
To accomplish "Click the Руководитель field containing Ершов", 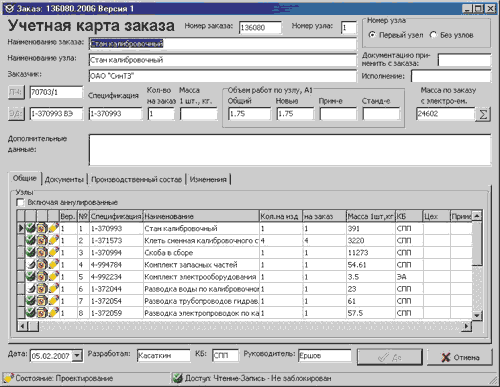I will point(325,356).
